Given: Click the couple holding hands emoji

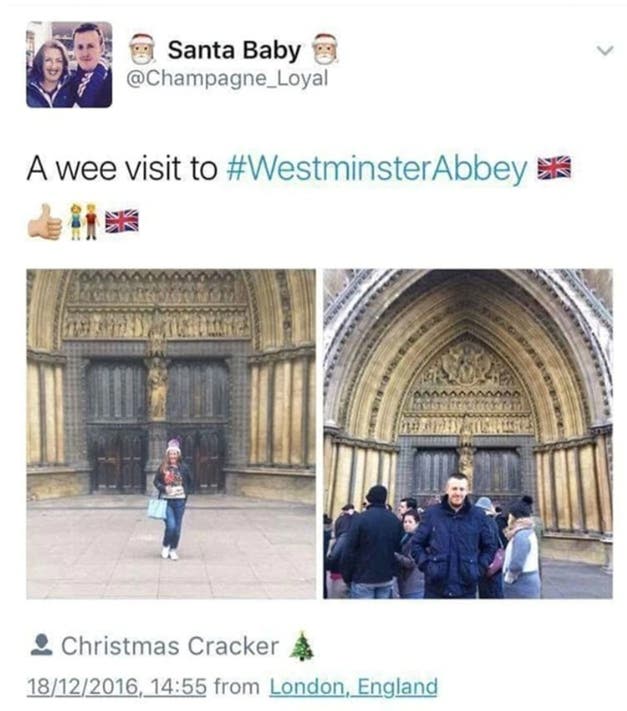Looking at the screenshot, I should pyautogui.click(x=83, y=221).
